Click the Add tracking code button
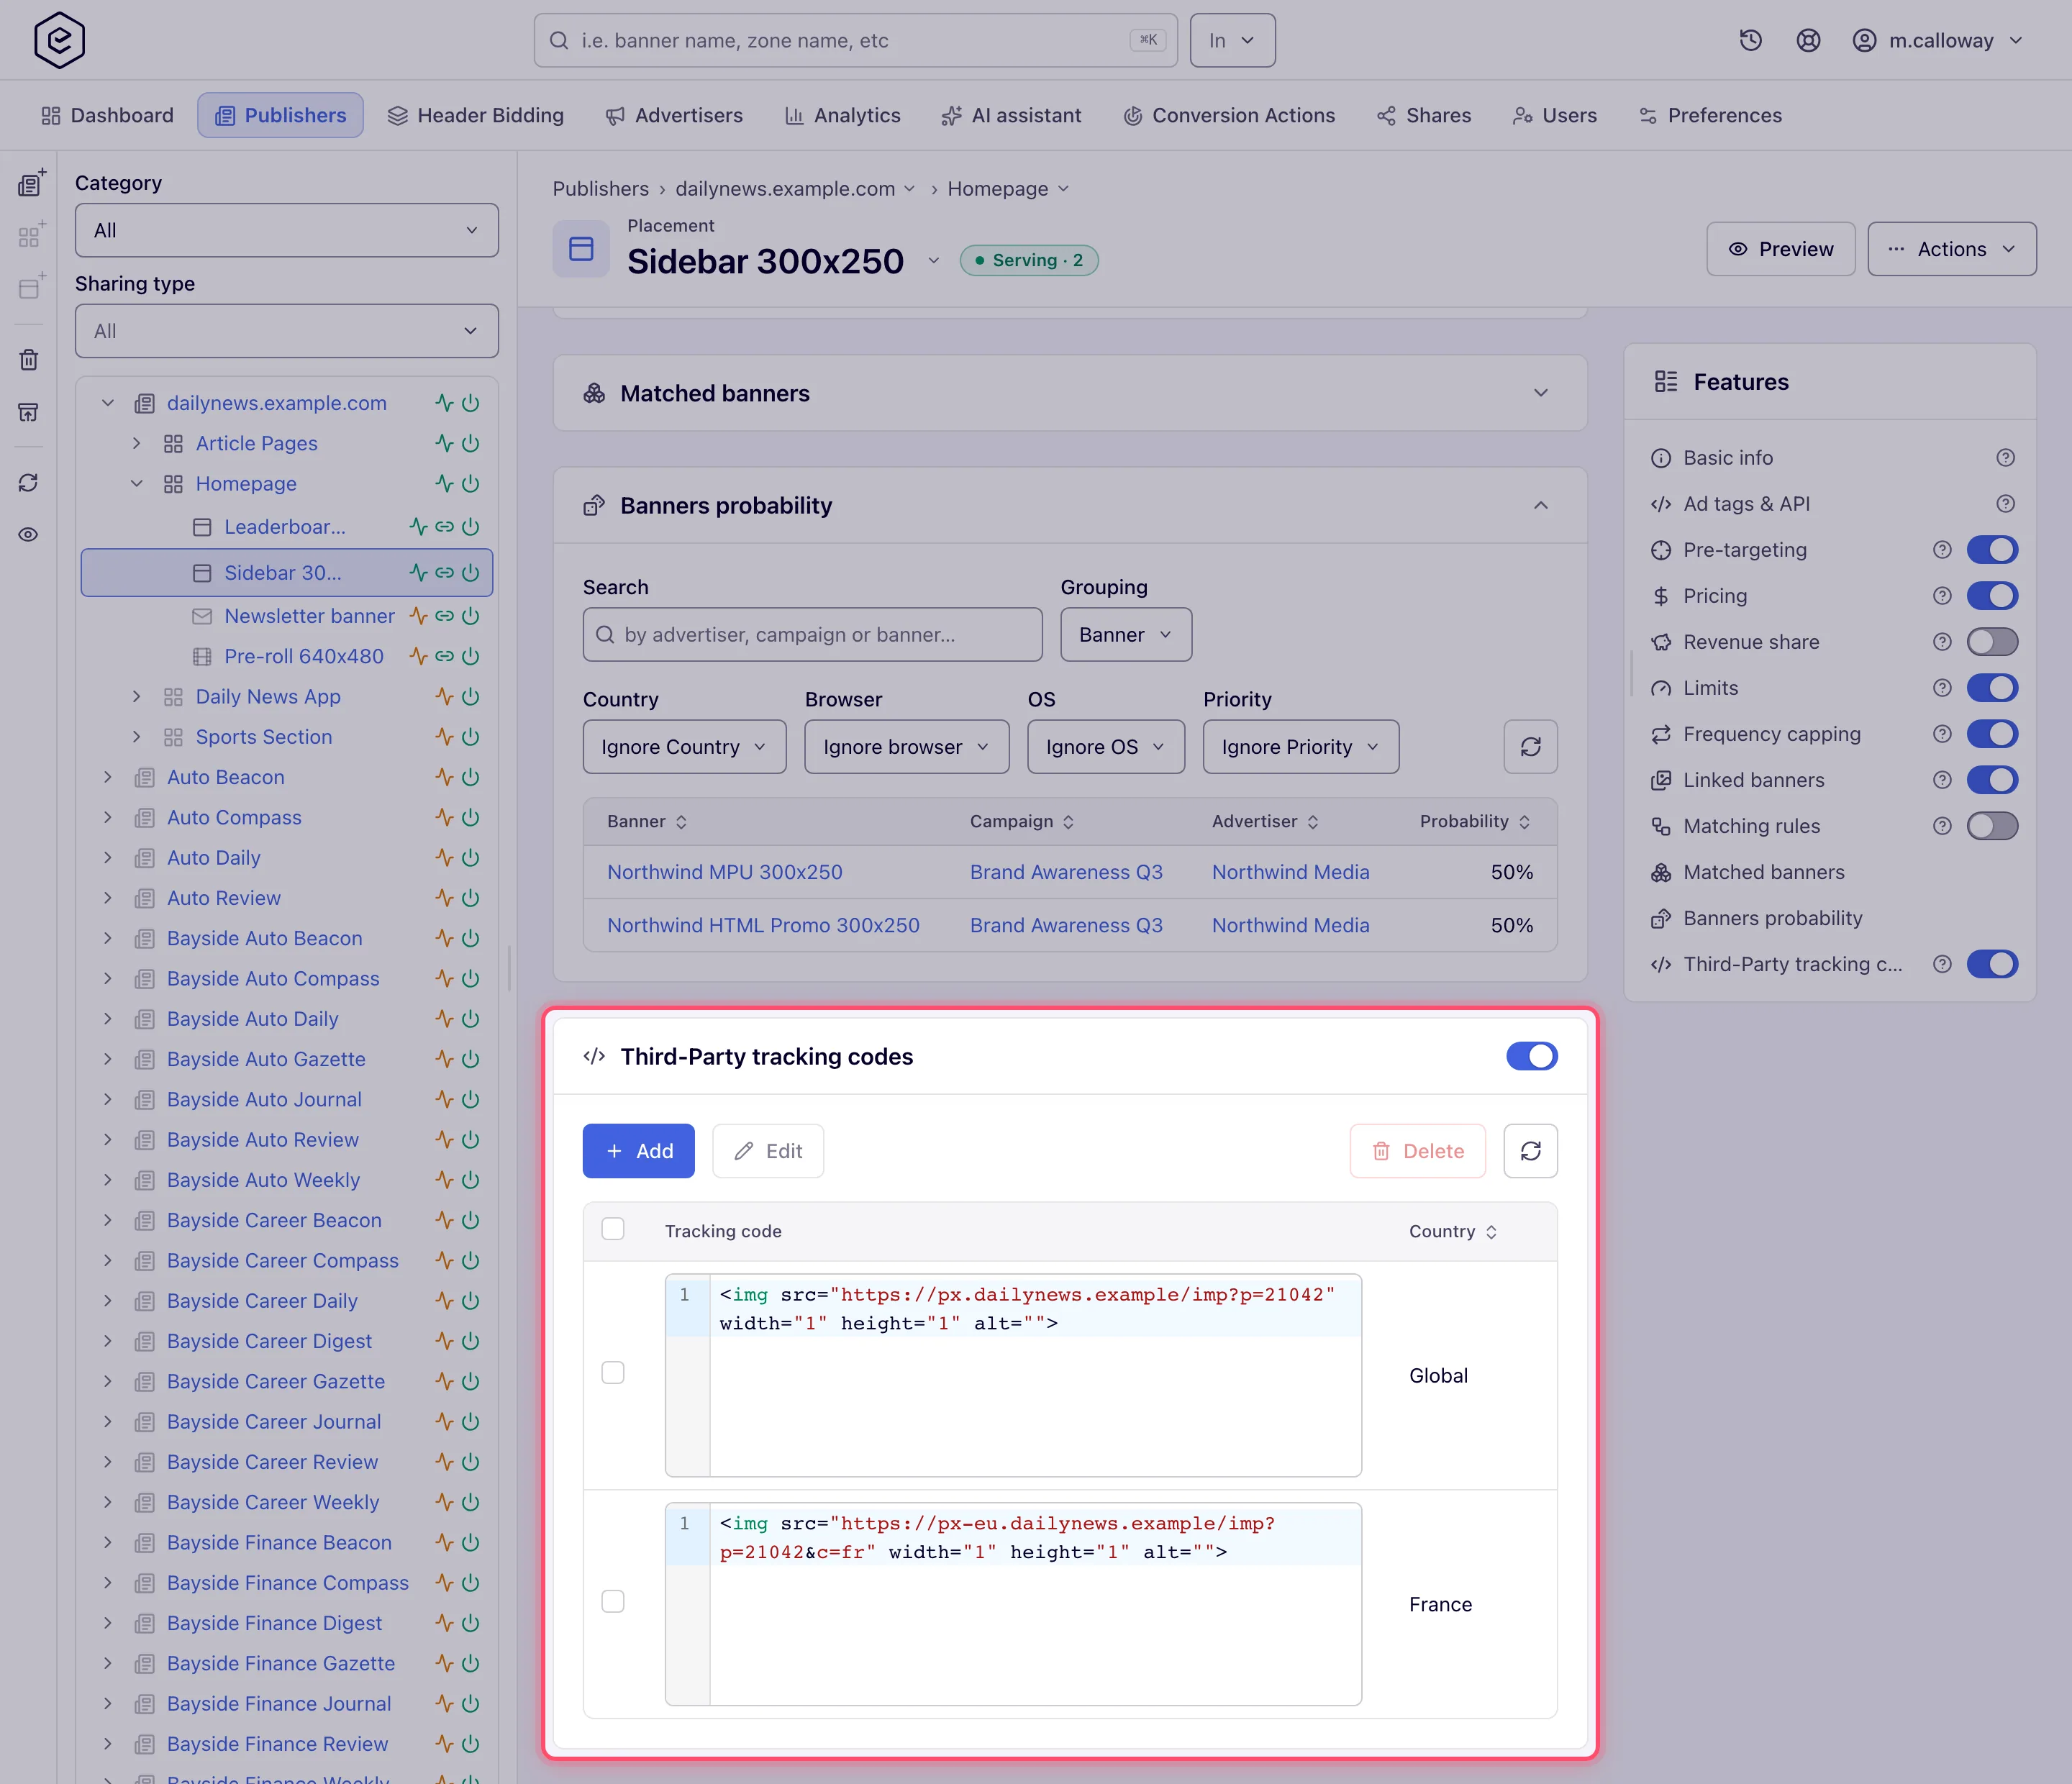This screenshot has width=2072, height=1784. tap(639, 1151)
